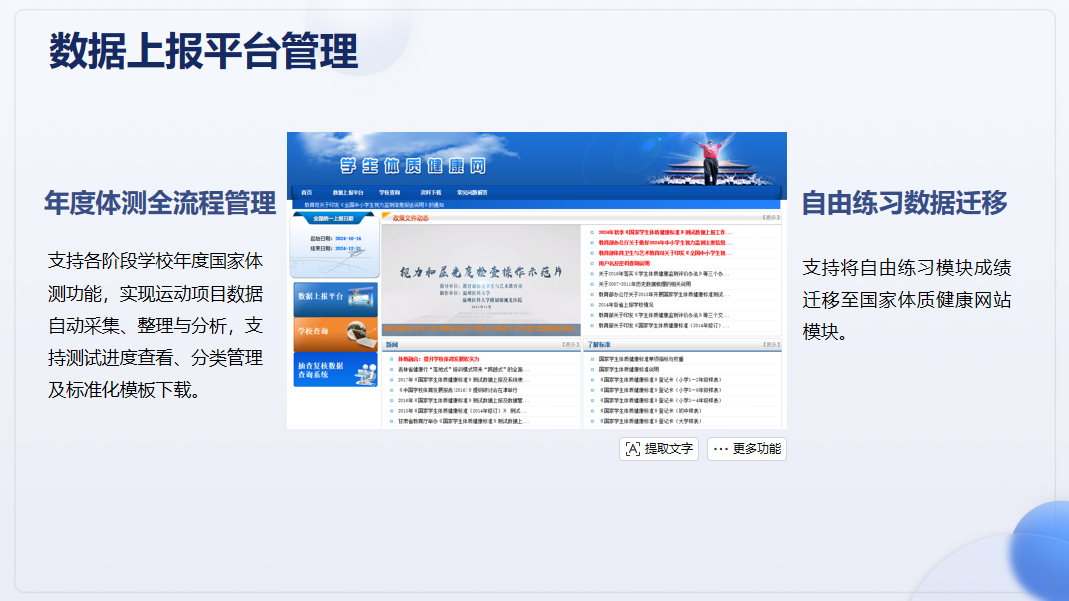Select 首页 in the website navigation bar
The height and width of the screenshot is (601, 1069).
[307, 193]
